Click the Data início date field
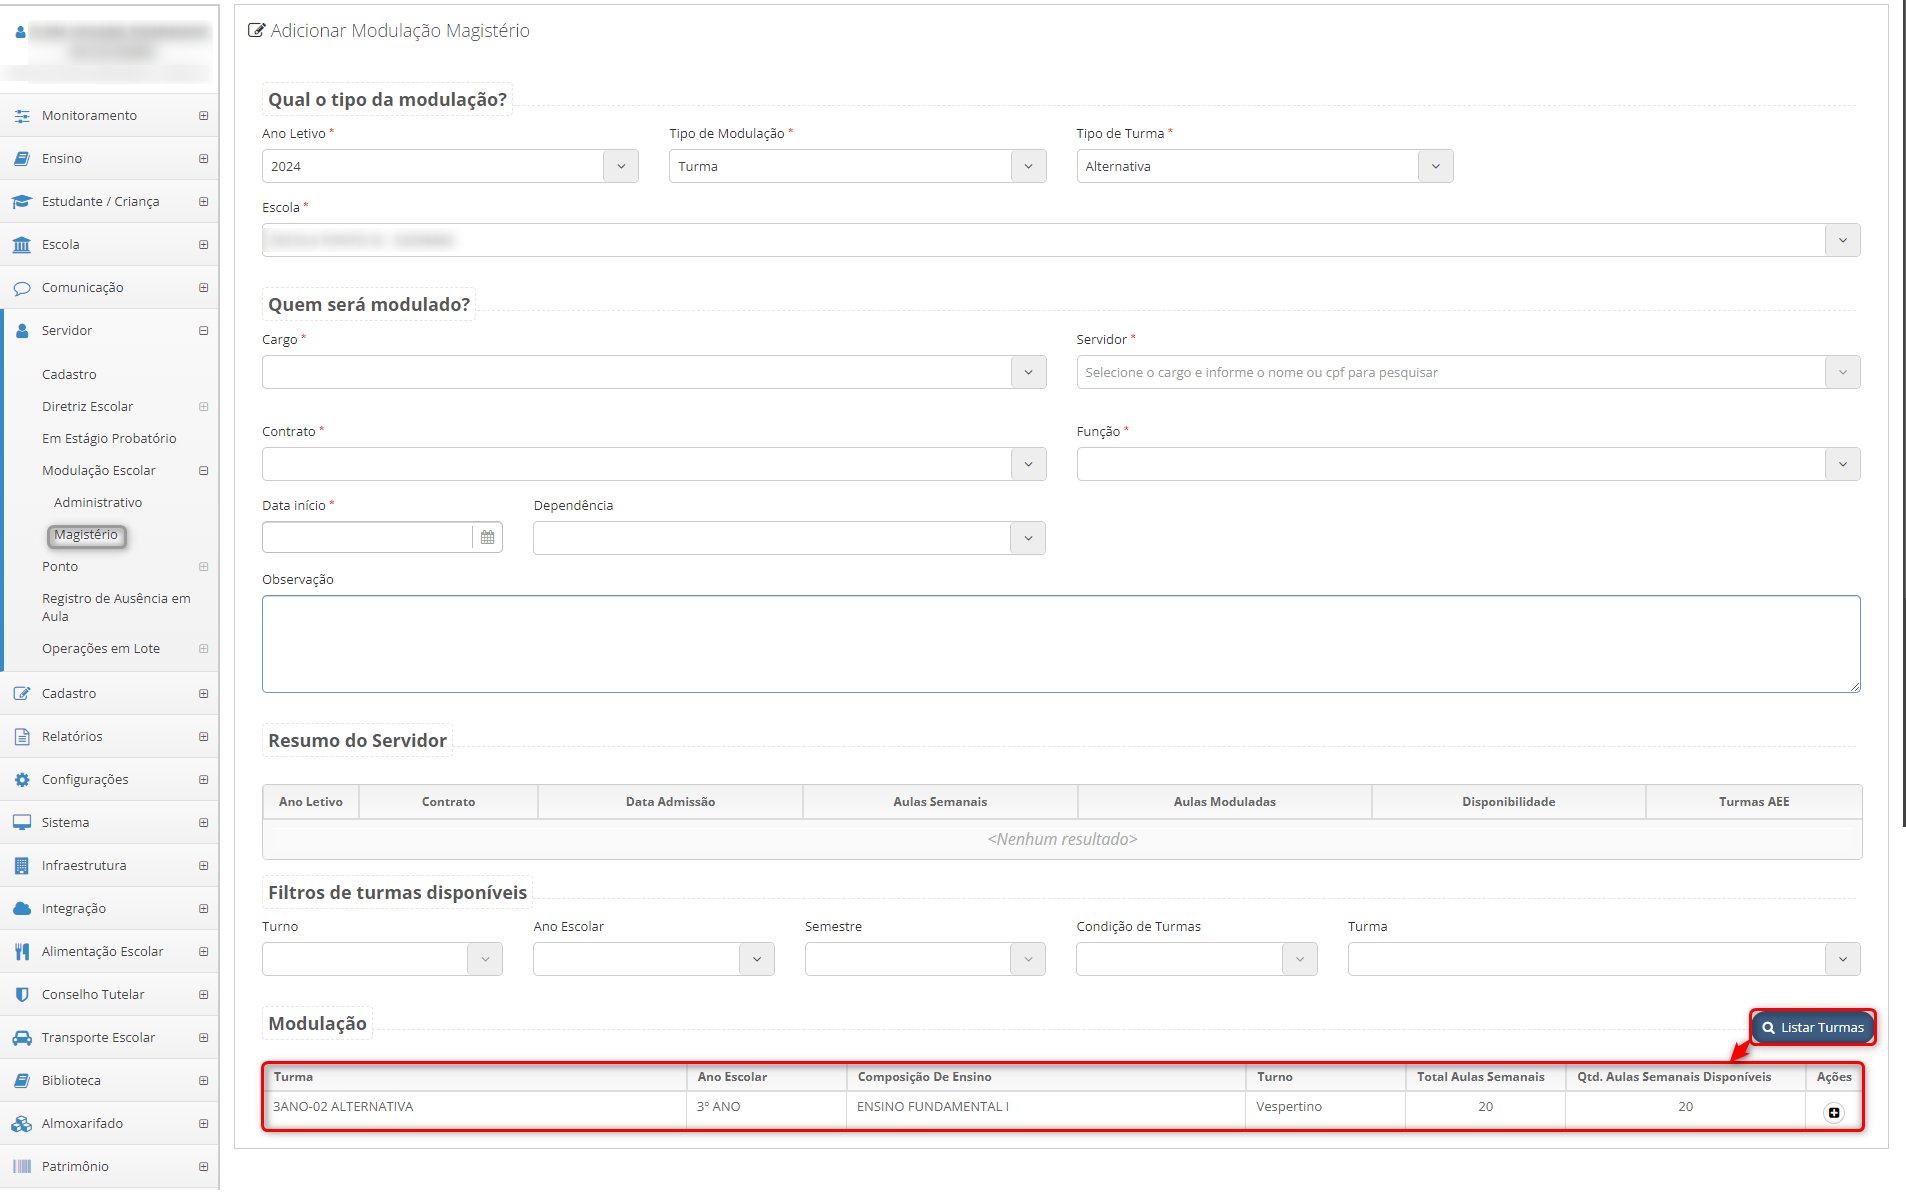 367,538
